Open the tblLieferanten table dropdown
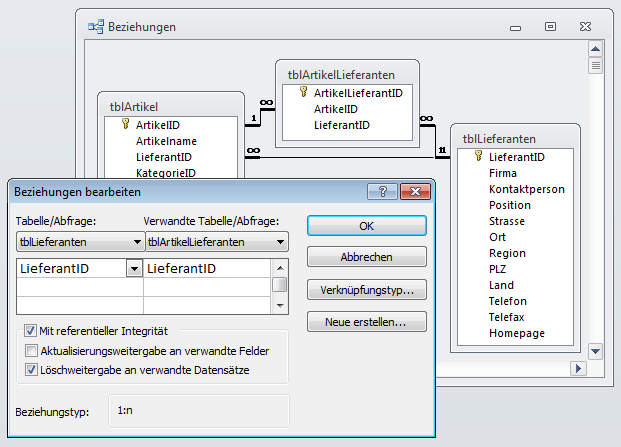621x447 pixels. coord(136,242)
